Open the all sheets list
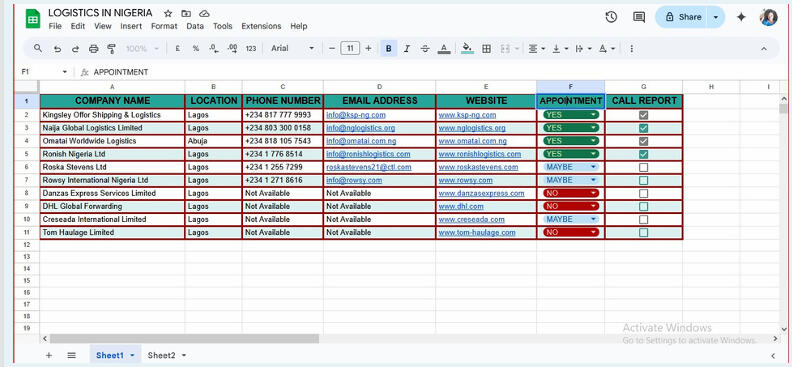This screenshot has width=792, height=367. 71,355
